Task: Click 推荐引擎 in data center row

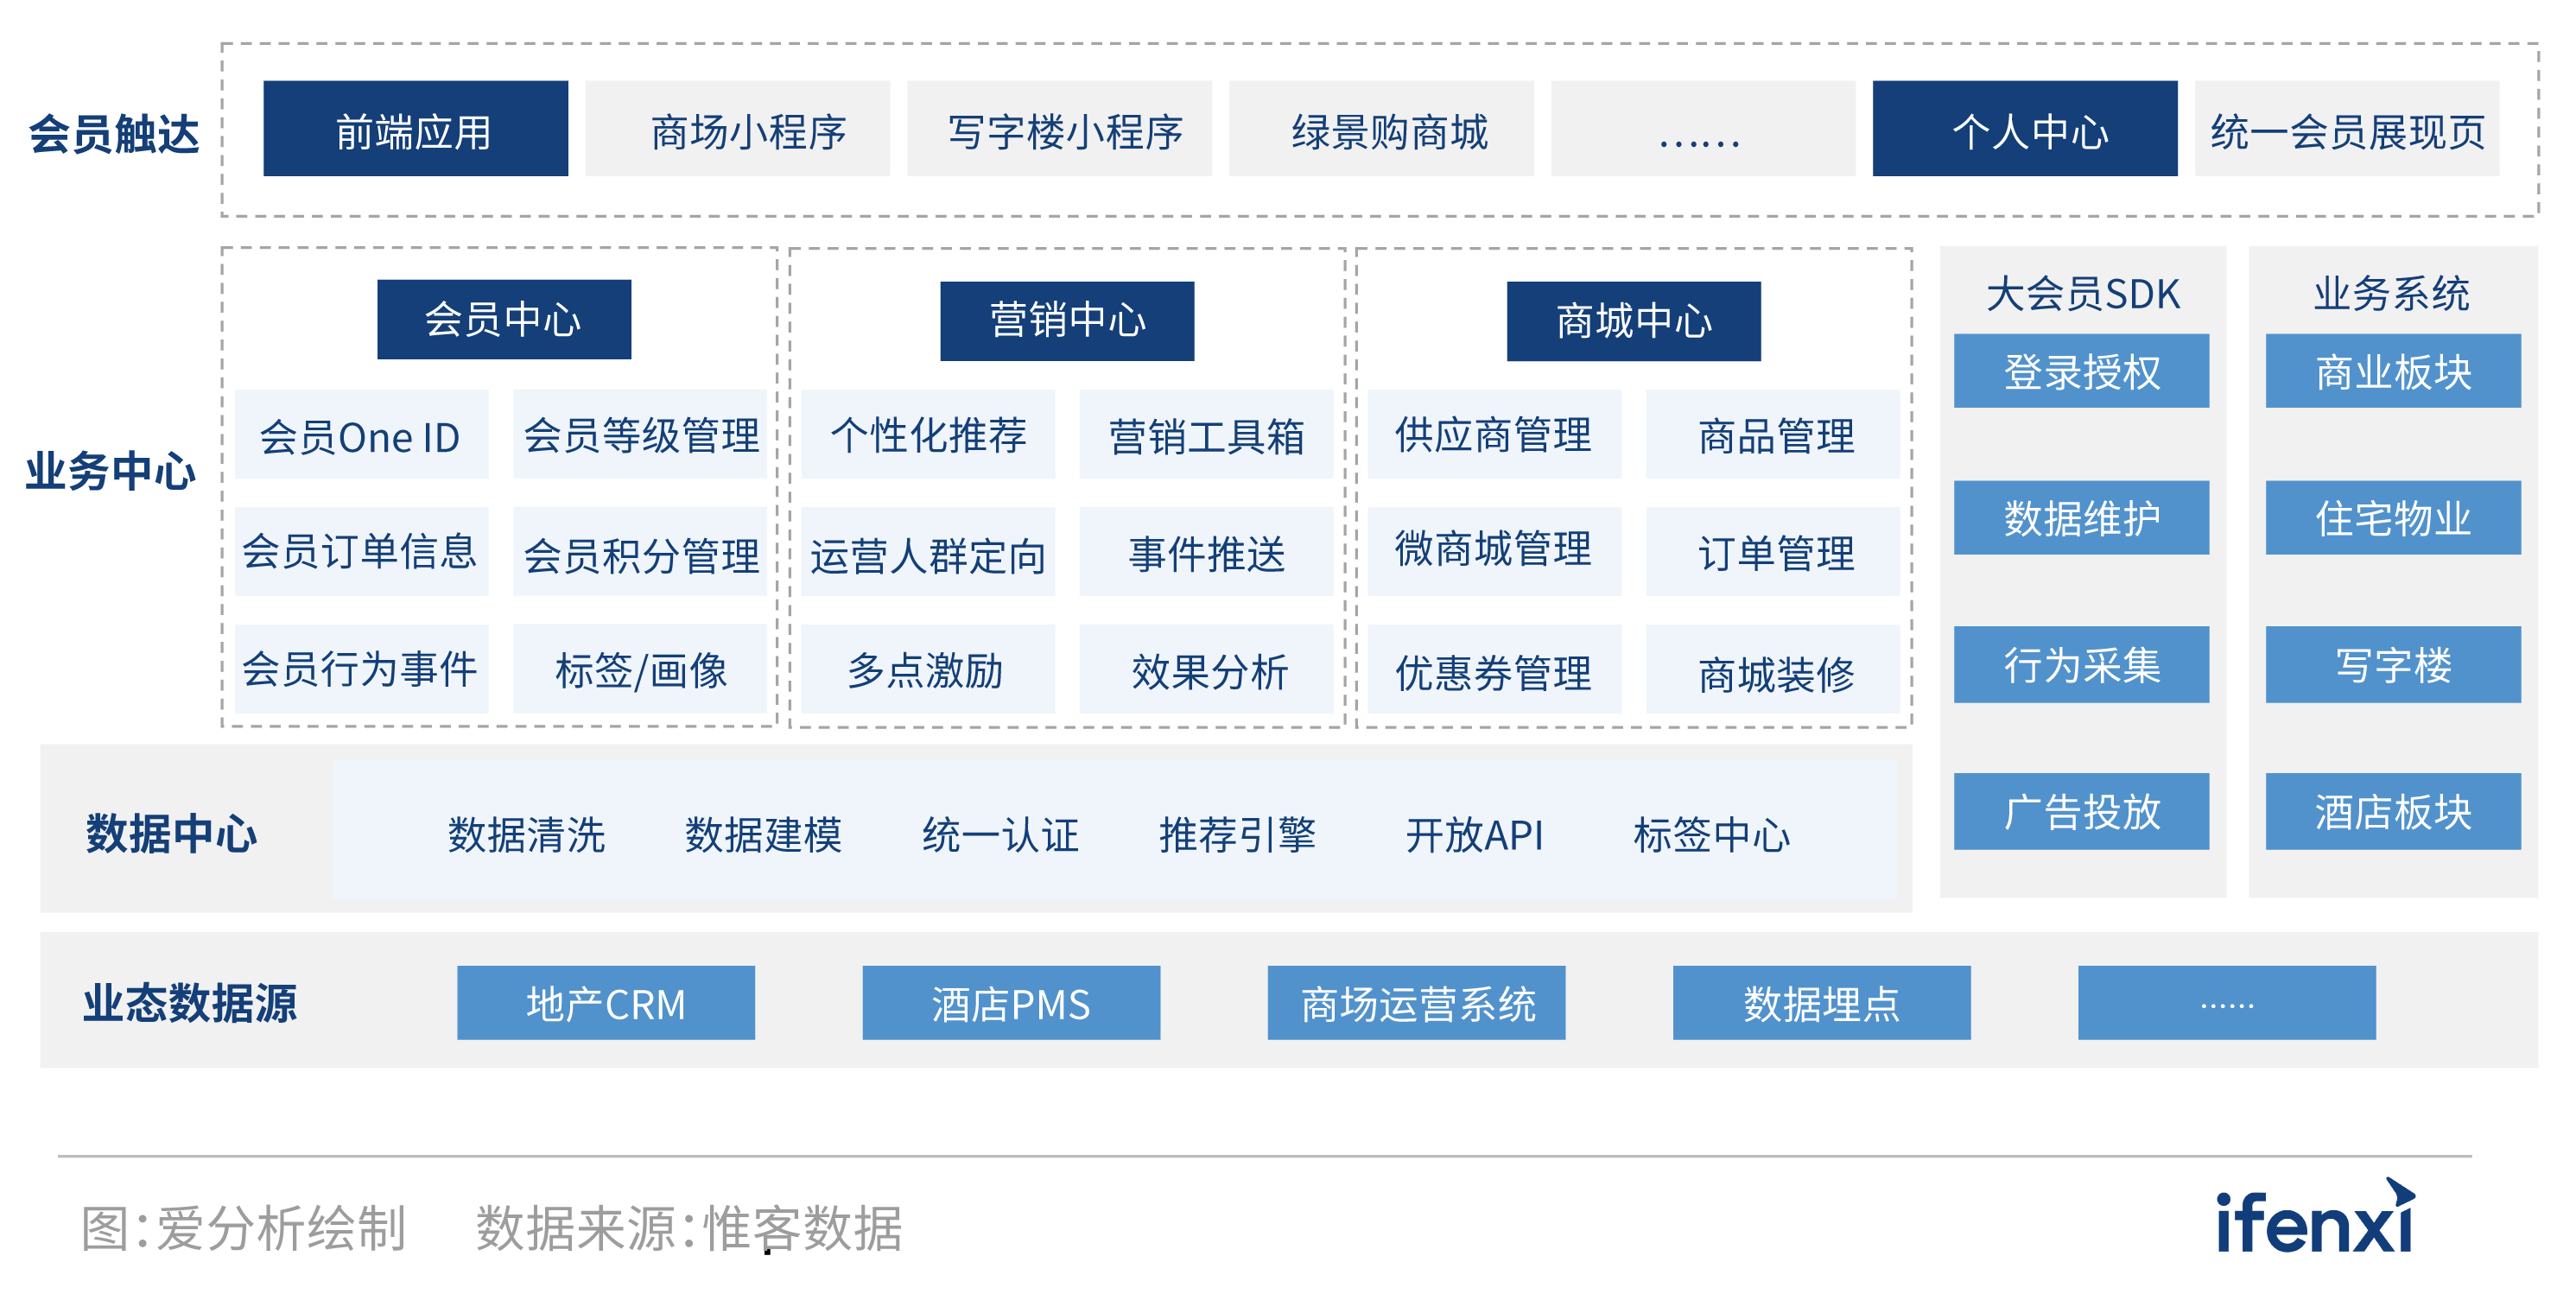Action: 1237,835
